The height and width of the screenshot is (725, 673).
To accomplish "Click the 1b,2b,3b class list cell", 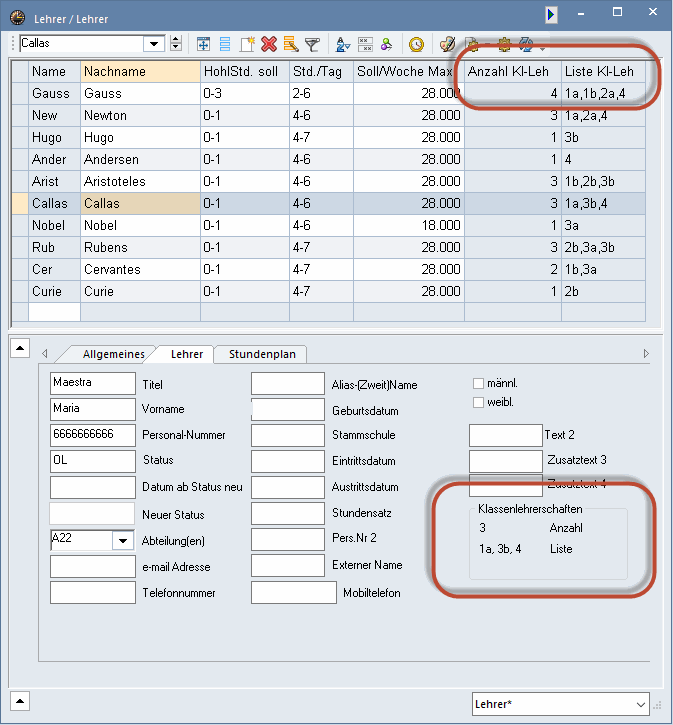I will [603, 182].
